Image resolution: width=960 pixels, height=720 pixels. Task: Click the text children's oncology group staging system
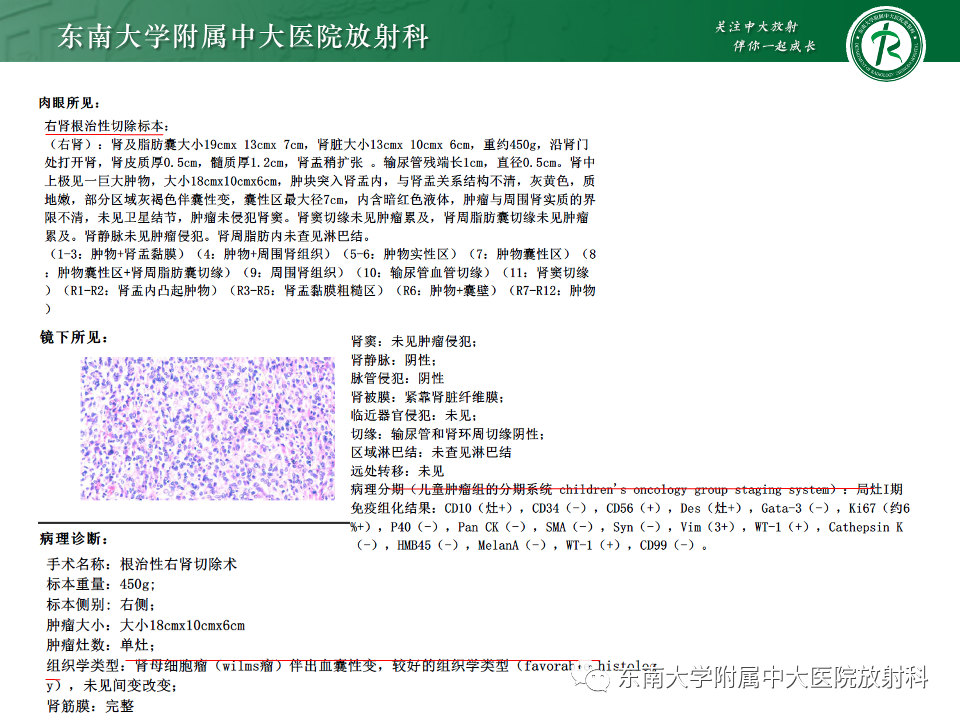click(x=694, y=490)
